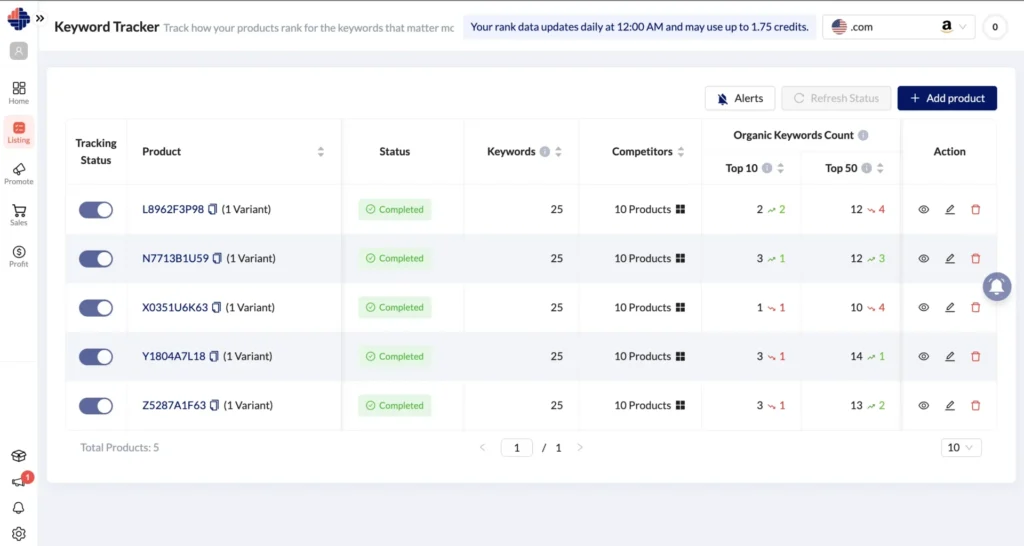Open rows-per-page dropdown showing 10

click(x=961, y=447)
